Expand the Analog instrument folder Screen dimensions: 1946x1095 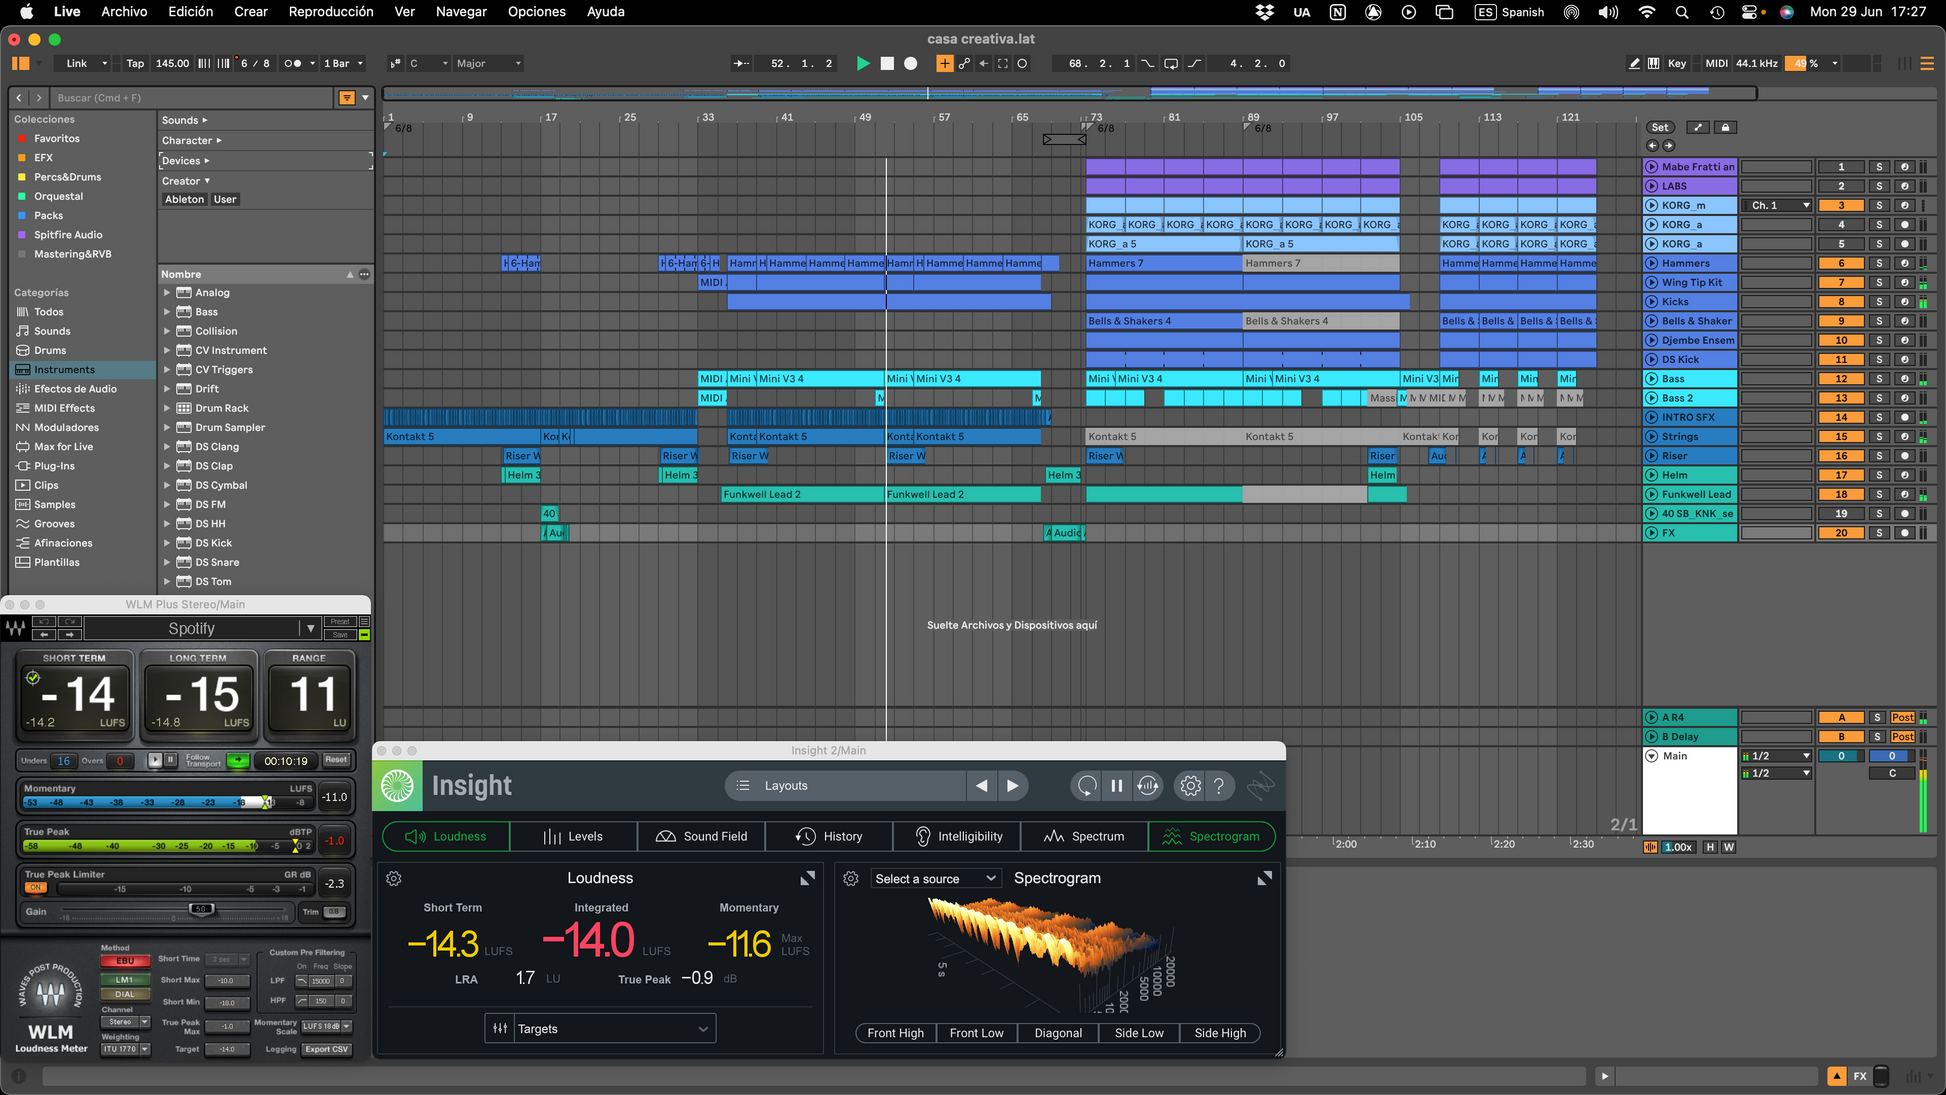[167, 292]
